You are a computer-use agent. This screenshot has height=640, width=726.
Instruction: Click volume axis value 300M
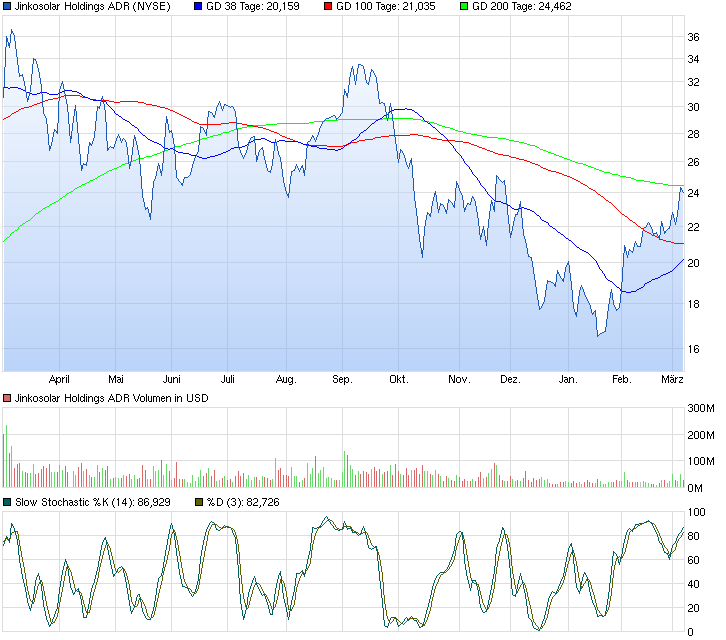(x=701, y=408)
